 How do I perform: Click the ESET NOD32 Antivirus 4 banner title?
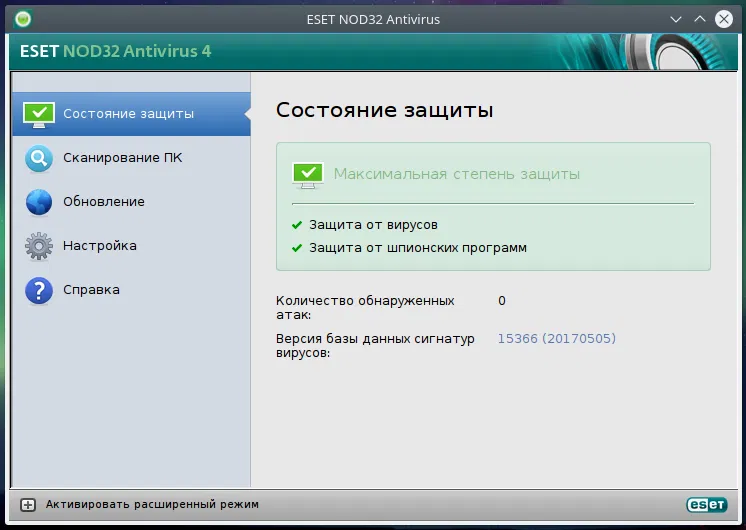[116, 51]
